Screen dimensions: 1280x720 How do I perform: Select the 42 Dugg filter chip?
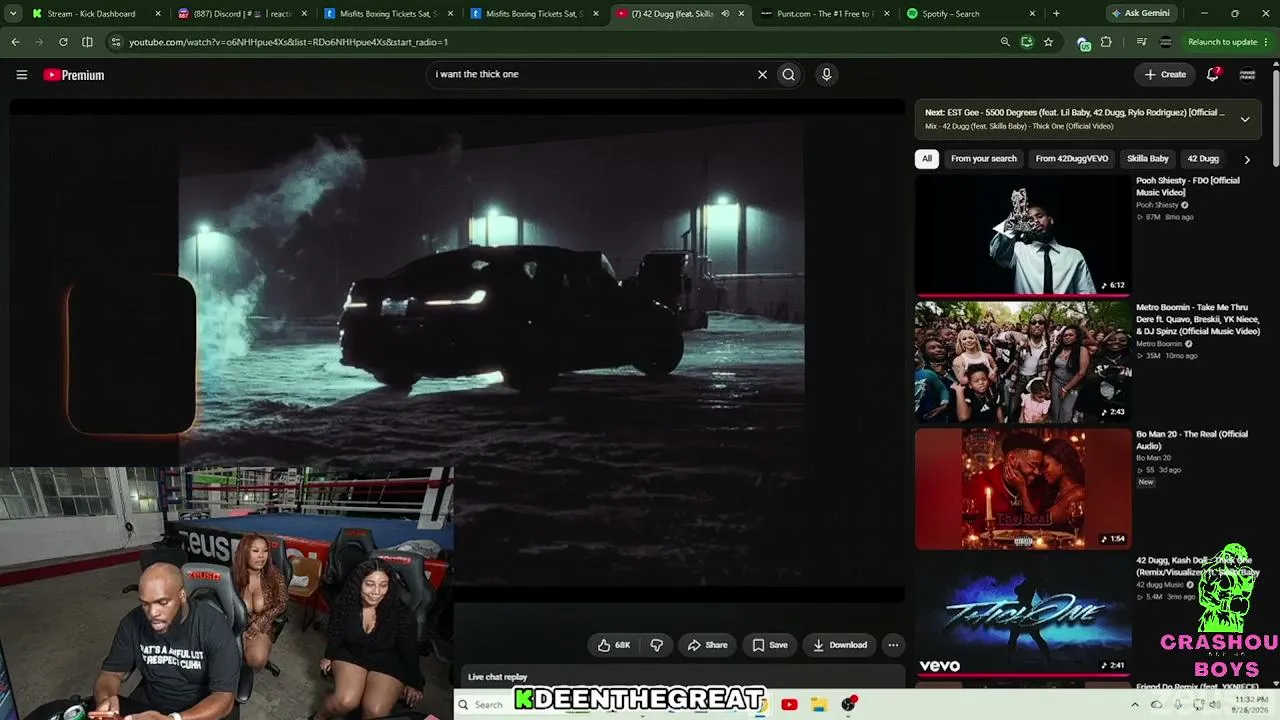tap(1203, 159)
